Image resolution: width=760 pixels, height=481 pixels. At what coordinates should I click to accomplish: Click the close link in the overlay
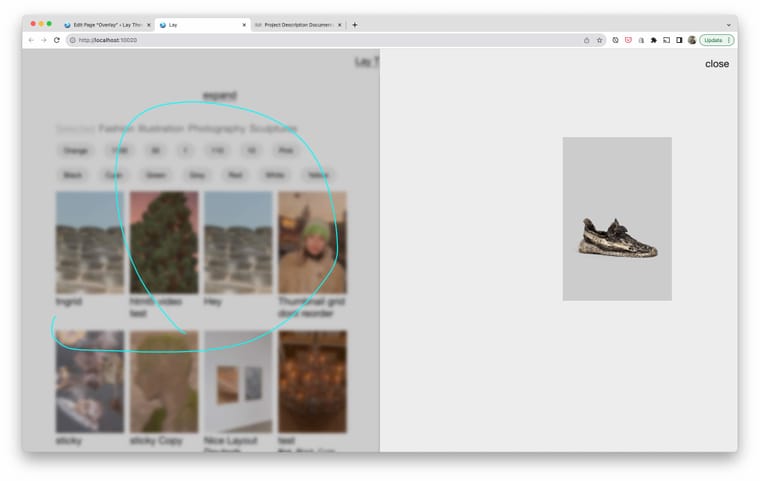pyautogui.click(x=716, y=64)
